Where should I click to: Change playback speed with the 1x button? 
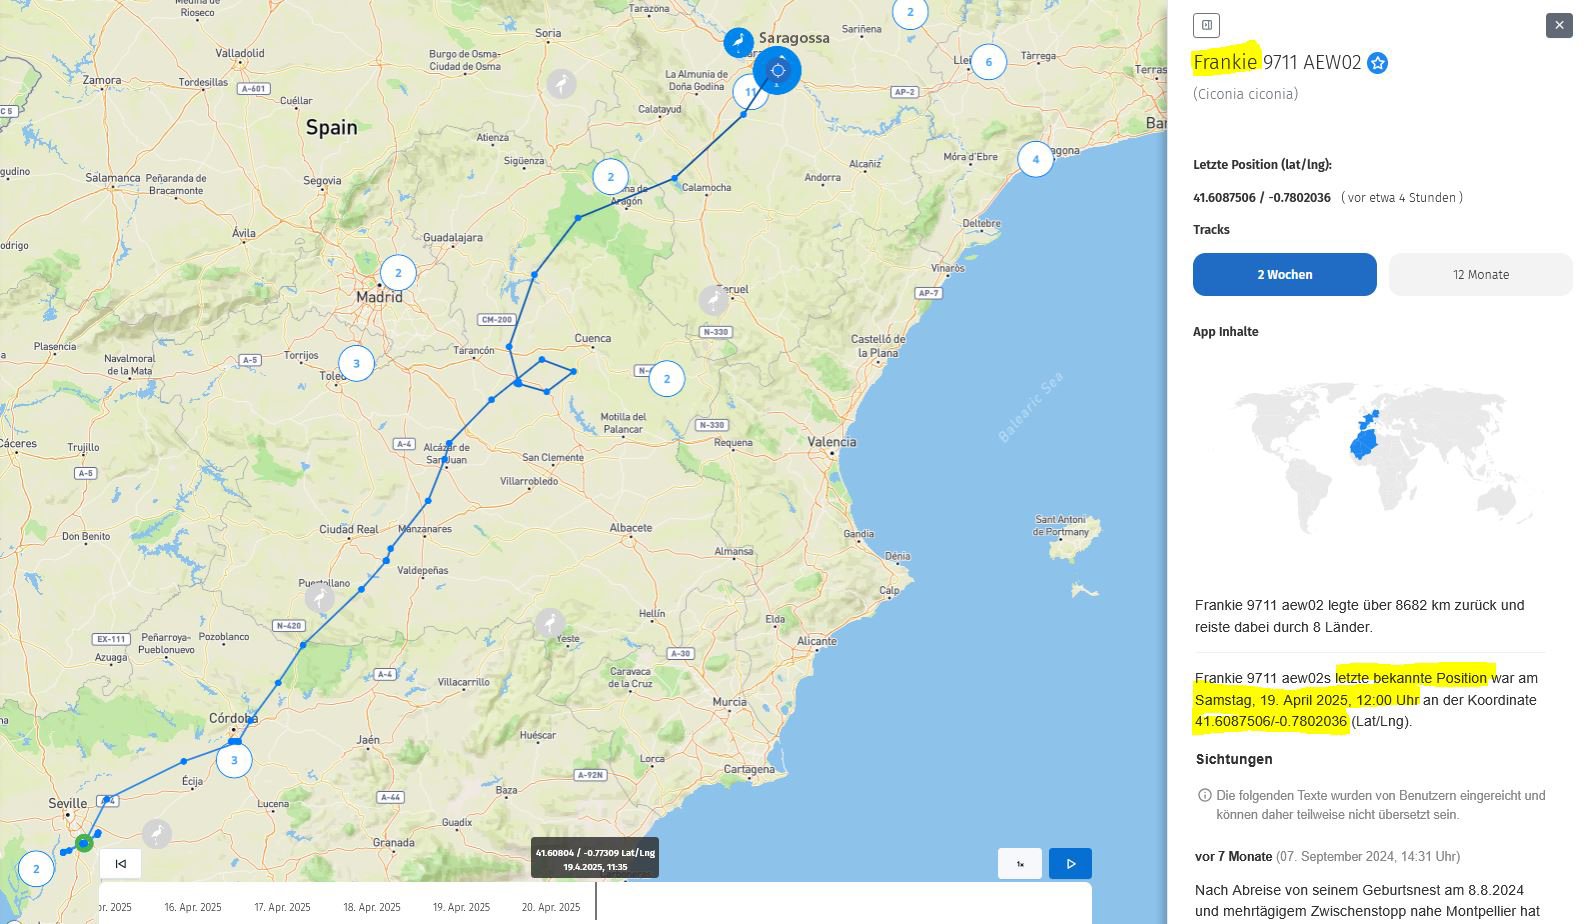coord(1019,863)
